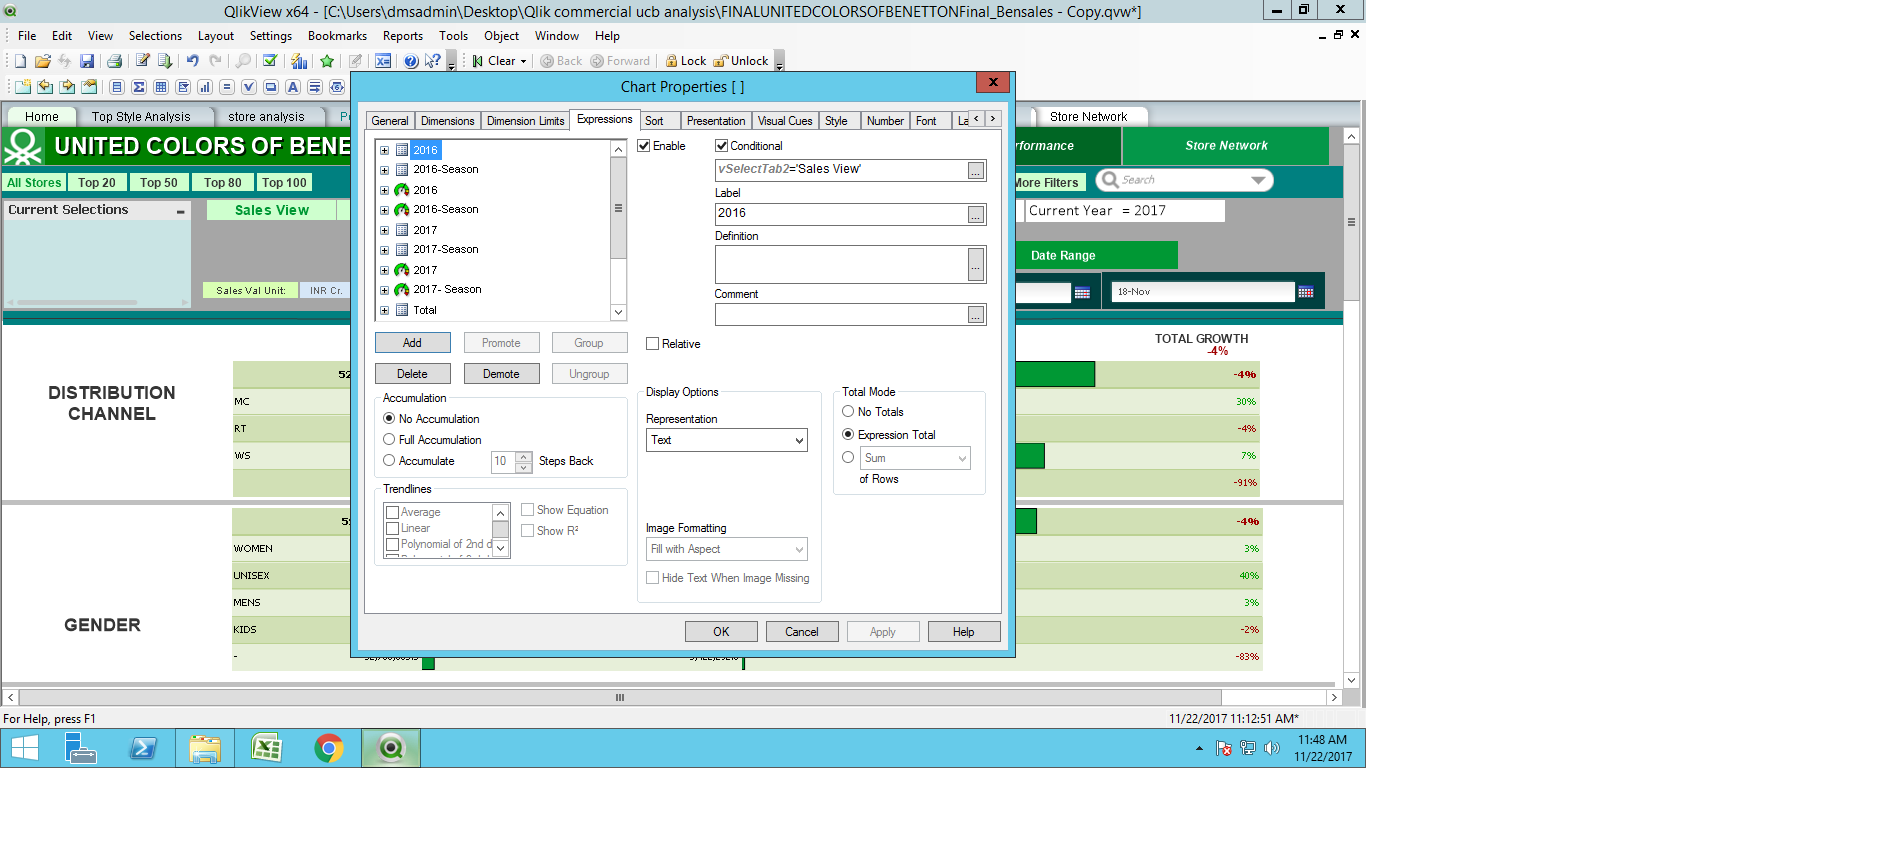Click the green star Add Bookmark icon
The image size is (1894, 854).
pyautogui.click(x=327, y=61)
